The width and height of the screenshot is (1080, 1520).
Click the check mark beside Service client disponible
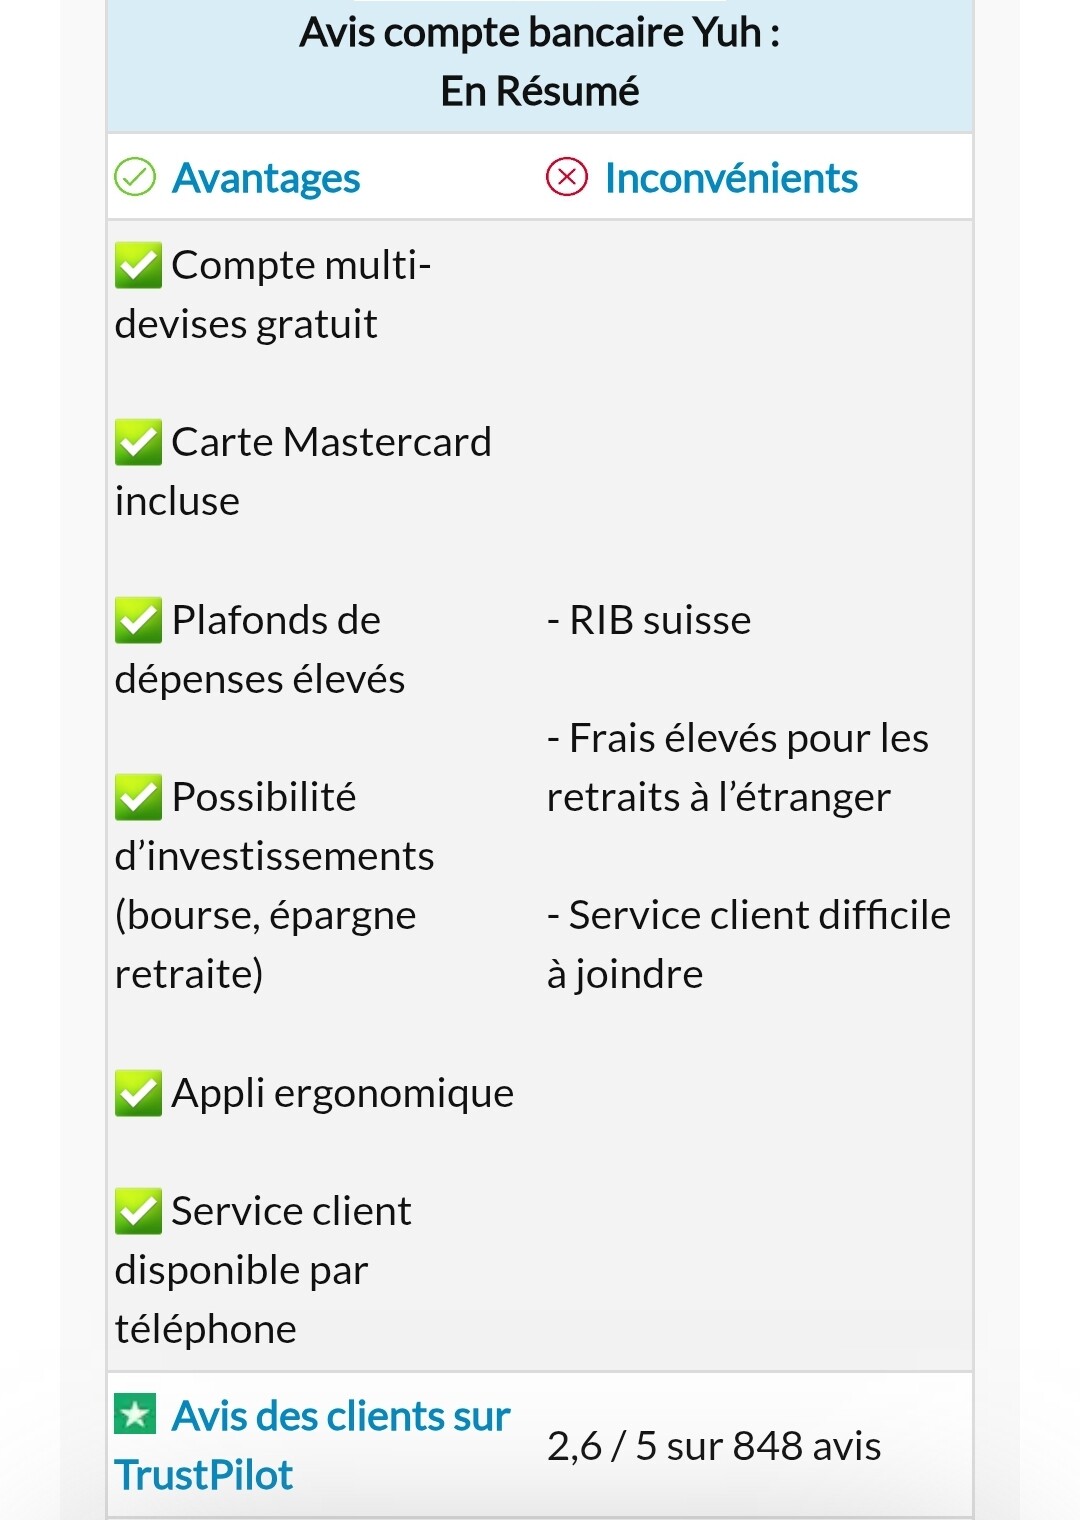click(138, 1212)
